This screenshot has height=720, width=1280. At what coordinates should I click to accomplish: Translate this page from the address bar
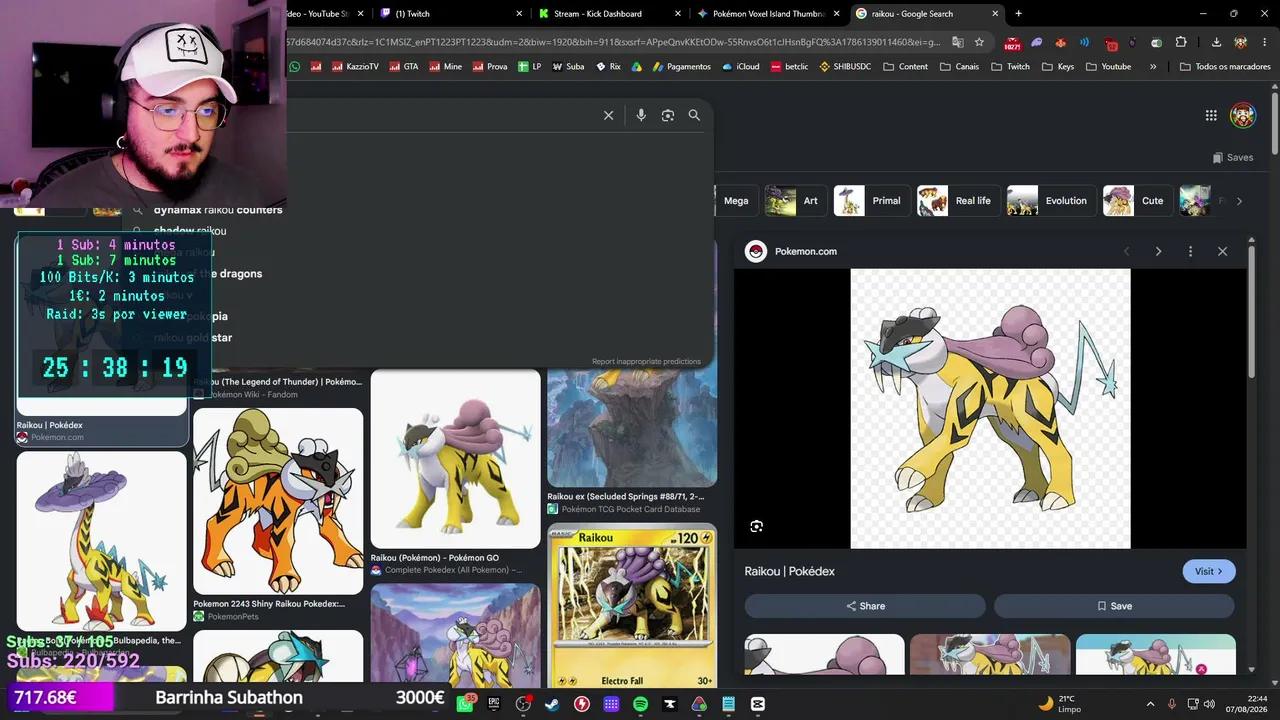point(957,42)
